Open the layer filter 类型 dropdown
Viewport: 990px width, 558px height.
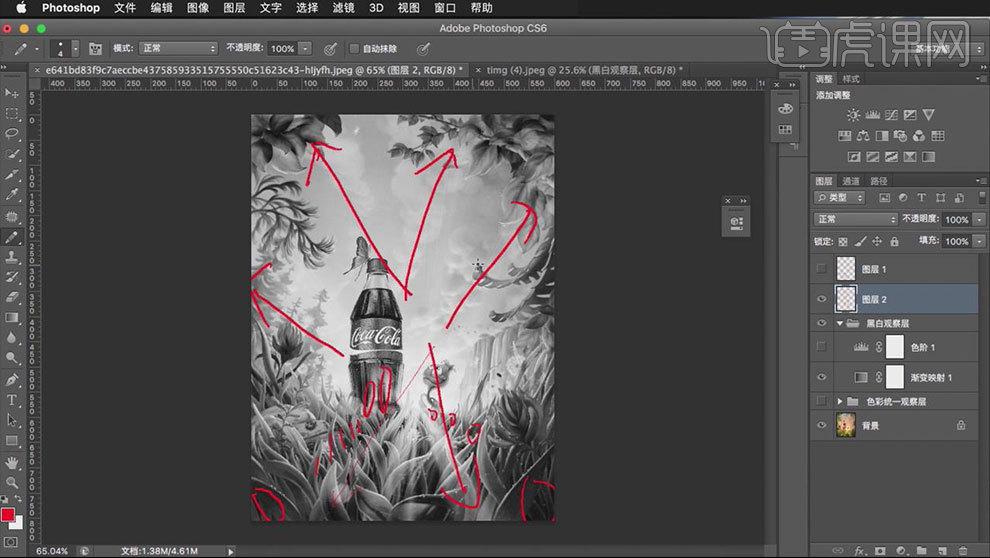pyautogui.click(x=839, y=198)
